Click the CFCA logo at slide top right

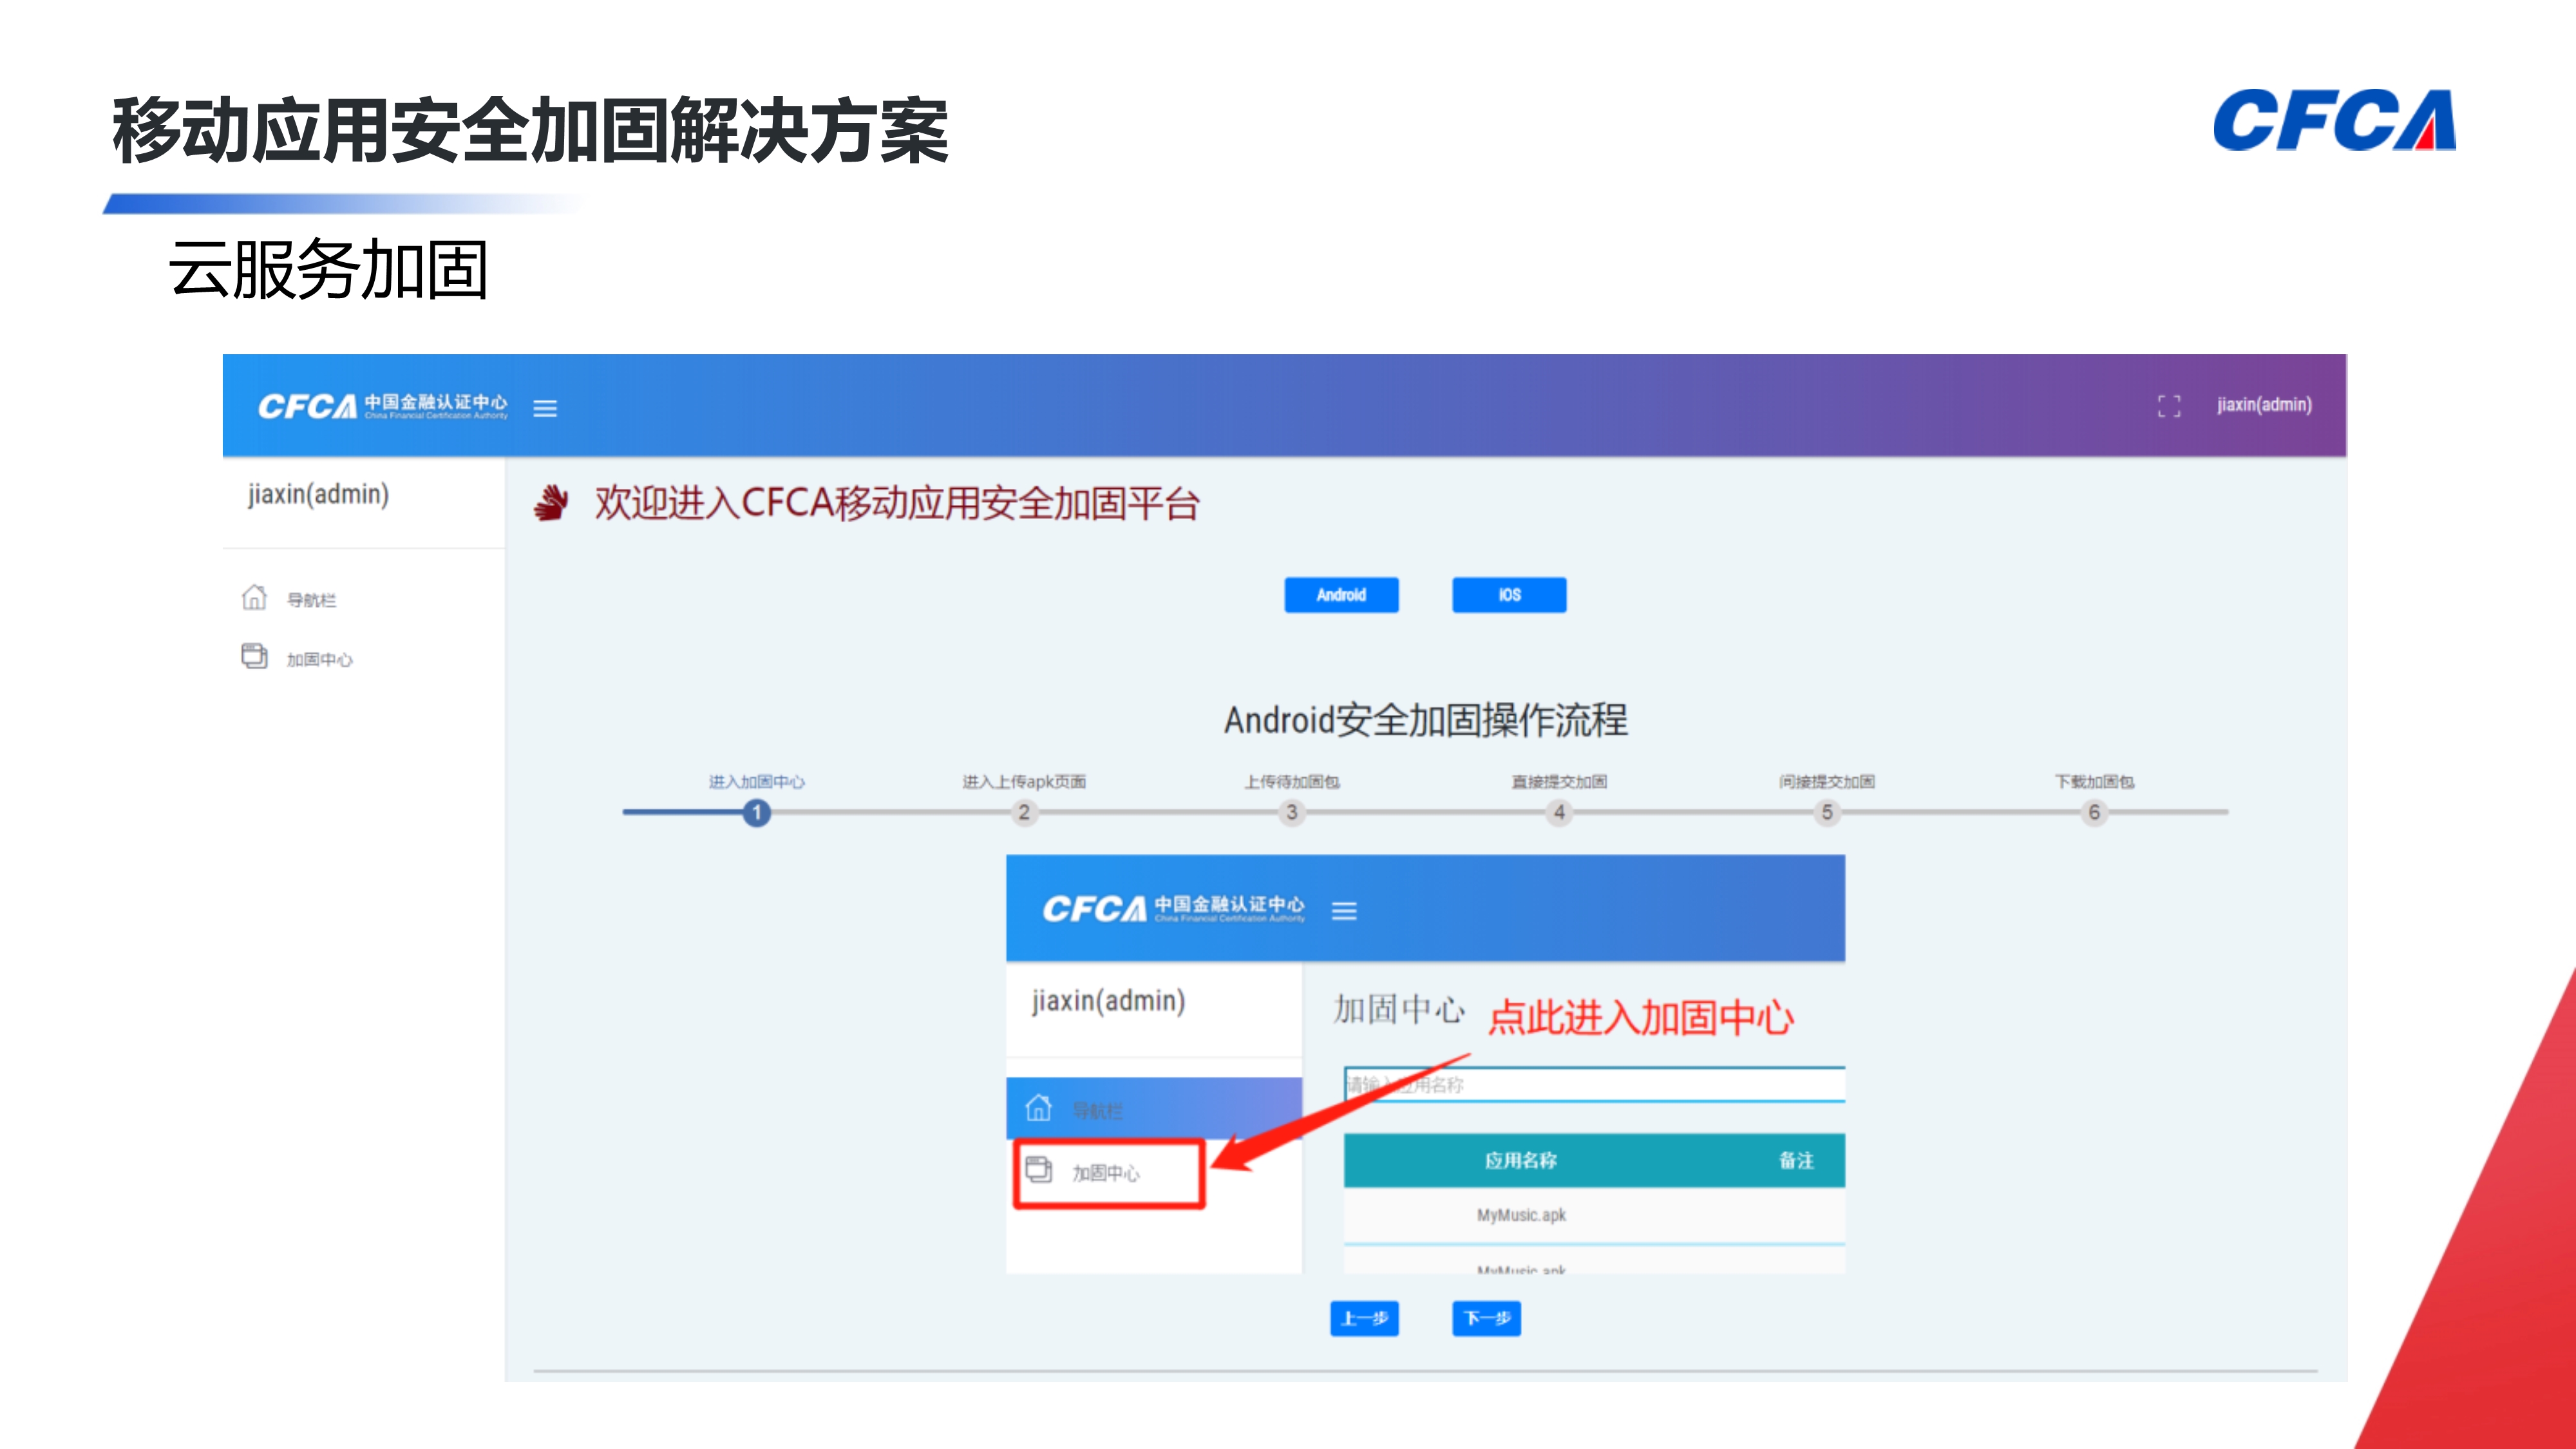pos(2334,120)
